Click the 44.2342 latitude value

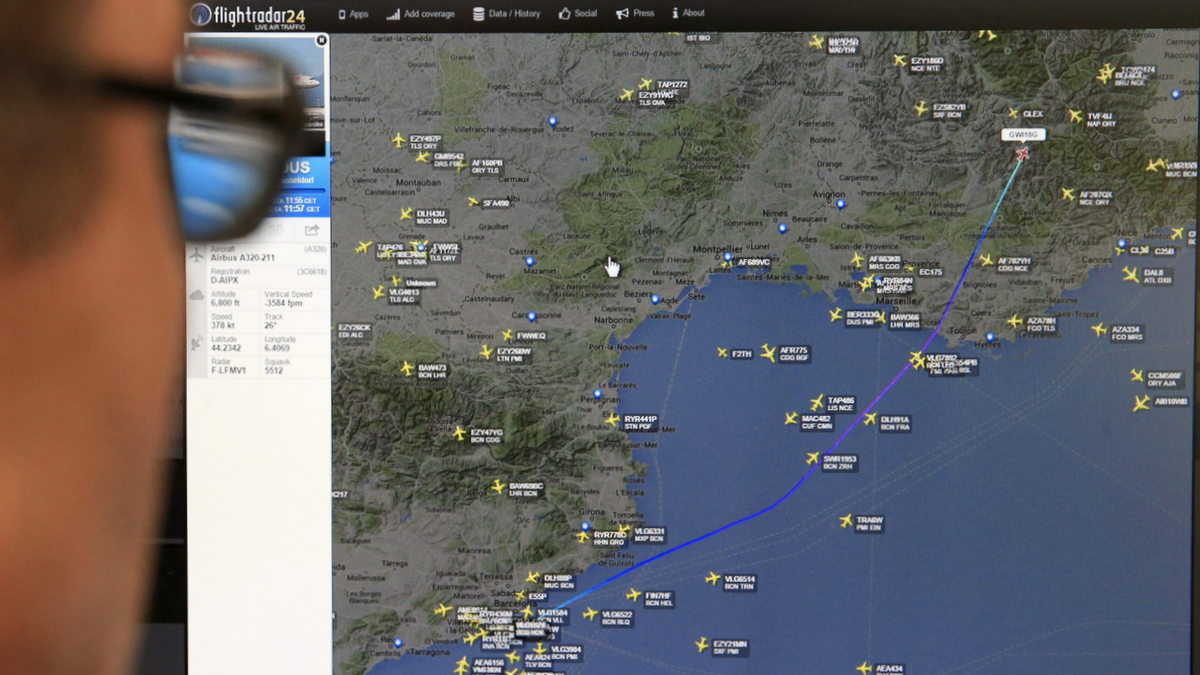(226, 348)
